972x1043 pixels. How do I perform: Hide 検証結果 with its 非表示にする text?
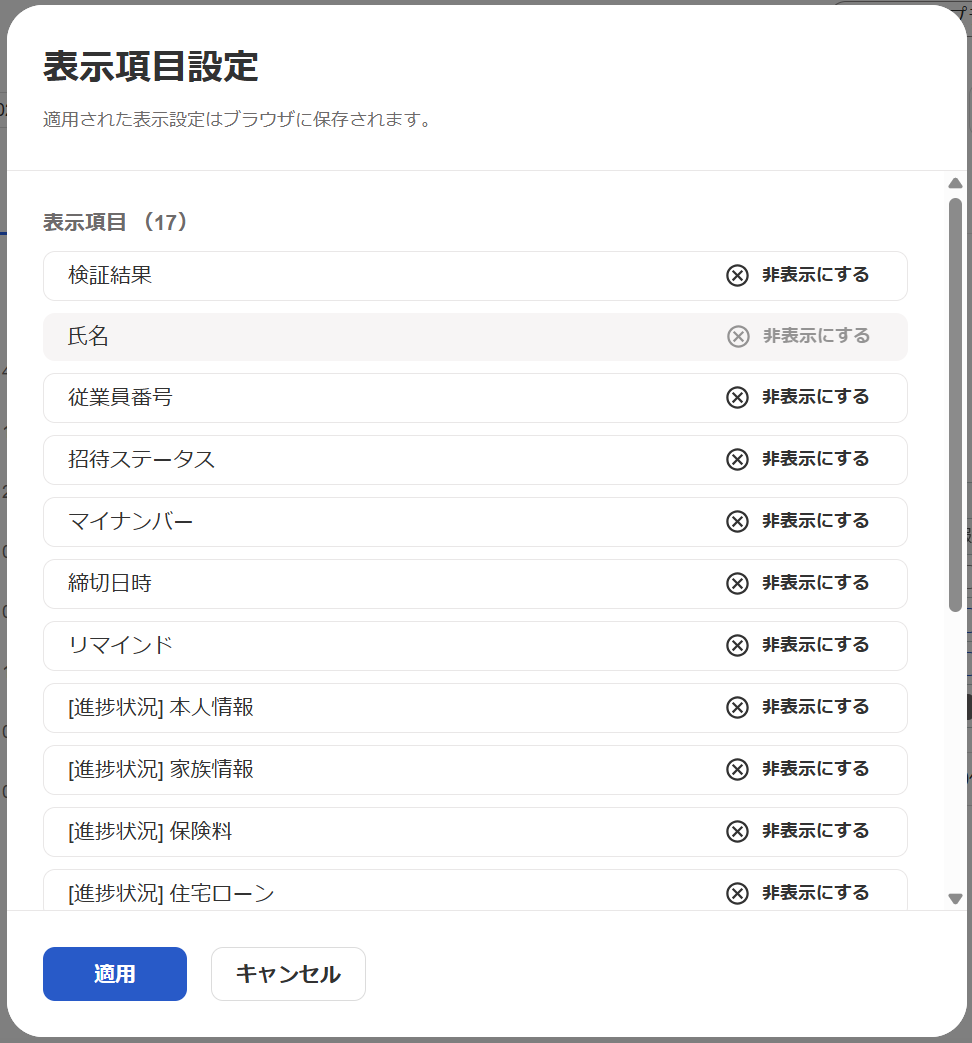pos(816,275)
